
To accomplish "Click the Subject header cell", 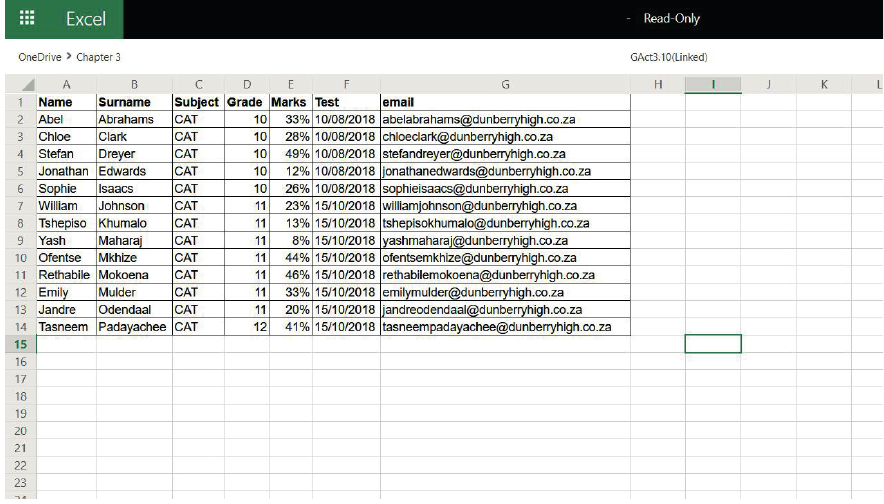I will (198, 102).
